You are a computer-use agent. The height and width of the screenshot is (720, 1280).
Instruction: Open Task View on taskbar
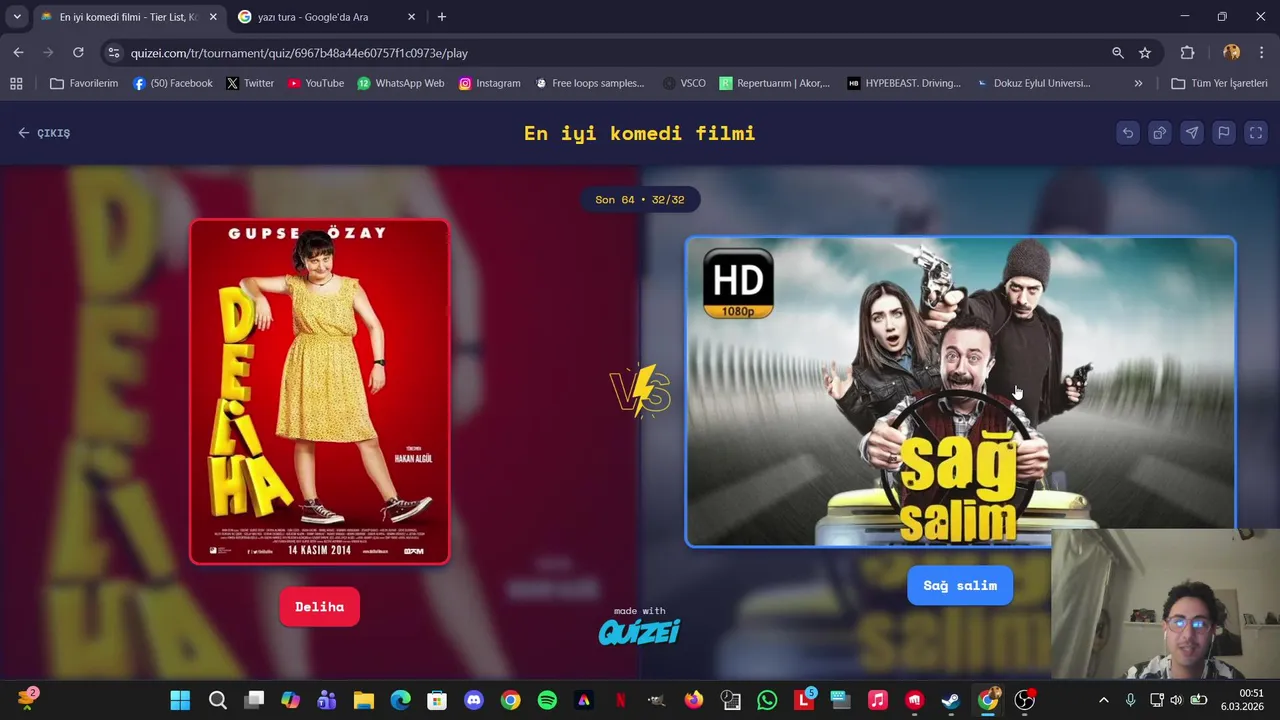pyautogui.click(x=254, y=700)
